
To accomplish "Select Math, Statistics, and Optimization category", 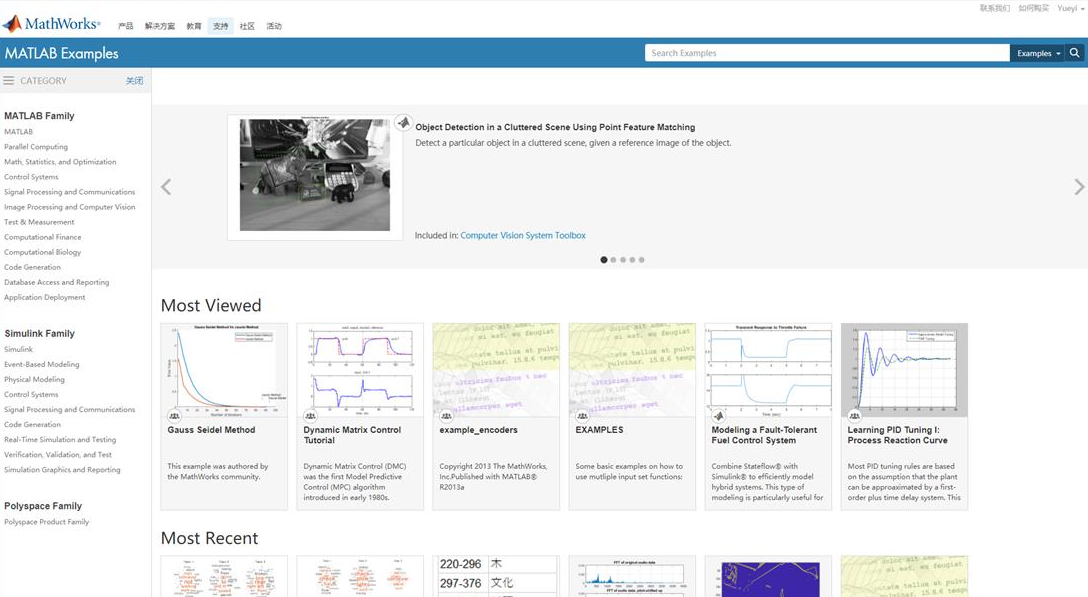I will pos(60,162).
